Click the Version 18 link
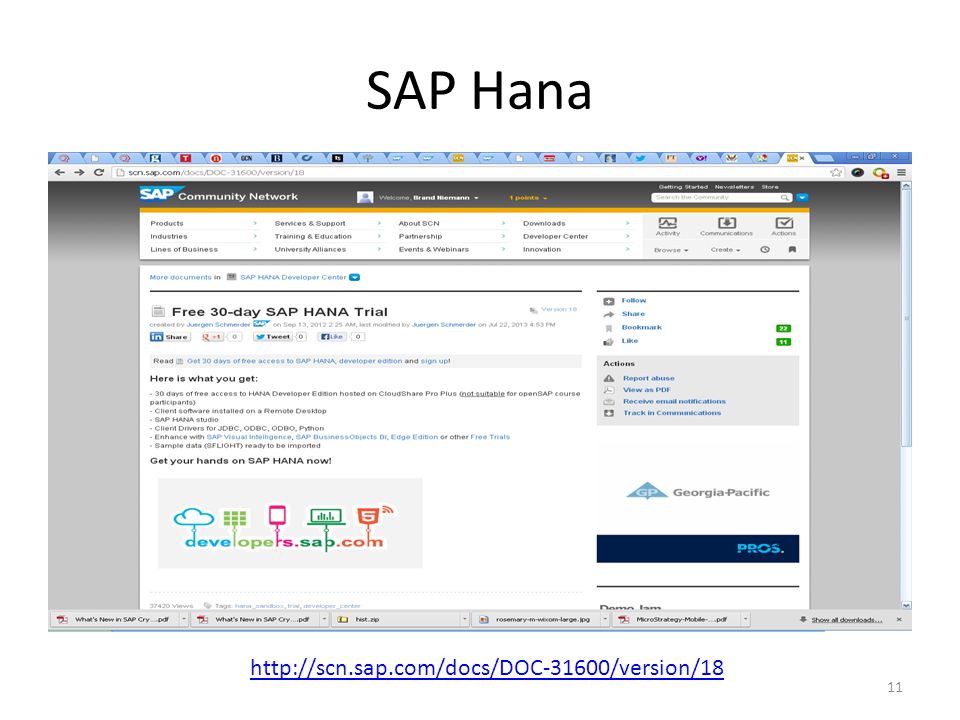Viewport: 960px width, 720px height. tap(558, 310)
